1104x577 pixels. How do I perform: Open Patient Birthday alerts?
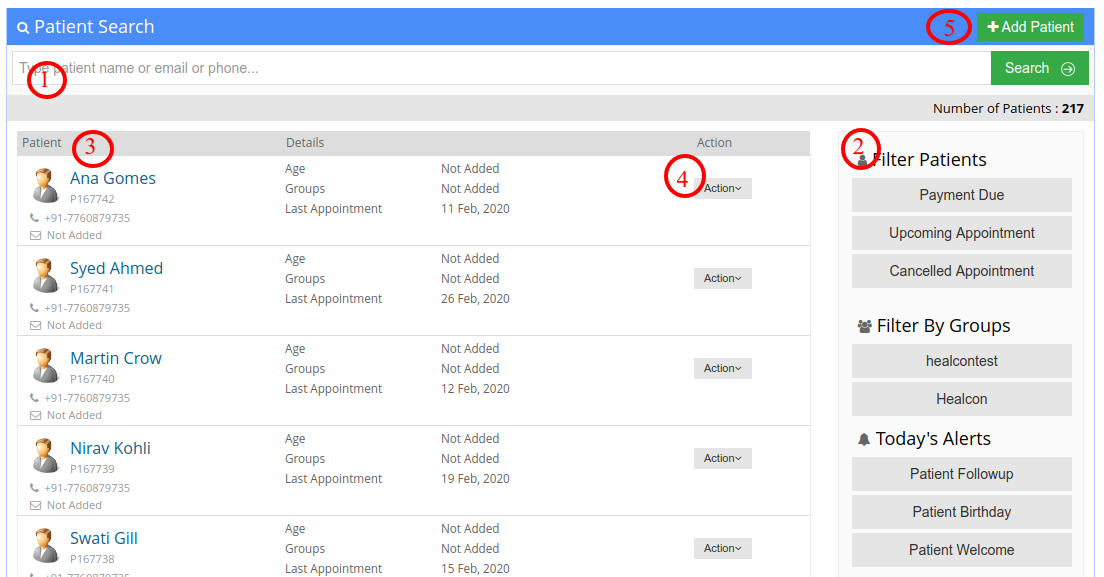[962, 512]
